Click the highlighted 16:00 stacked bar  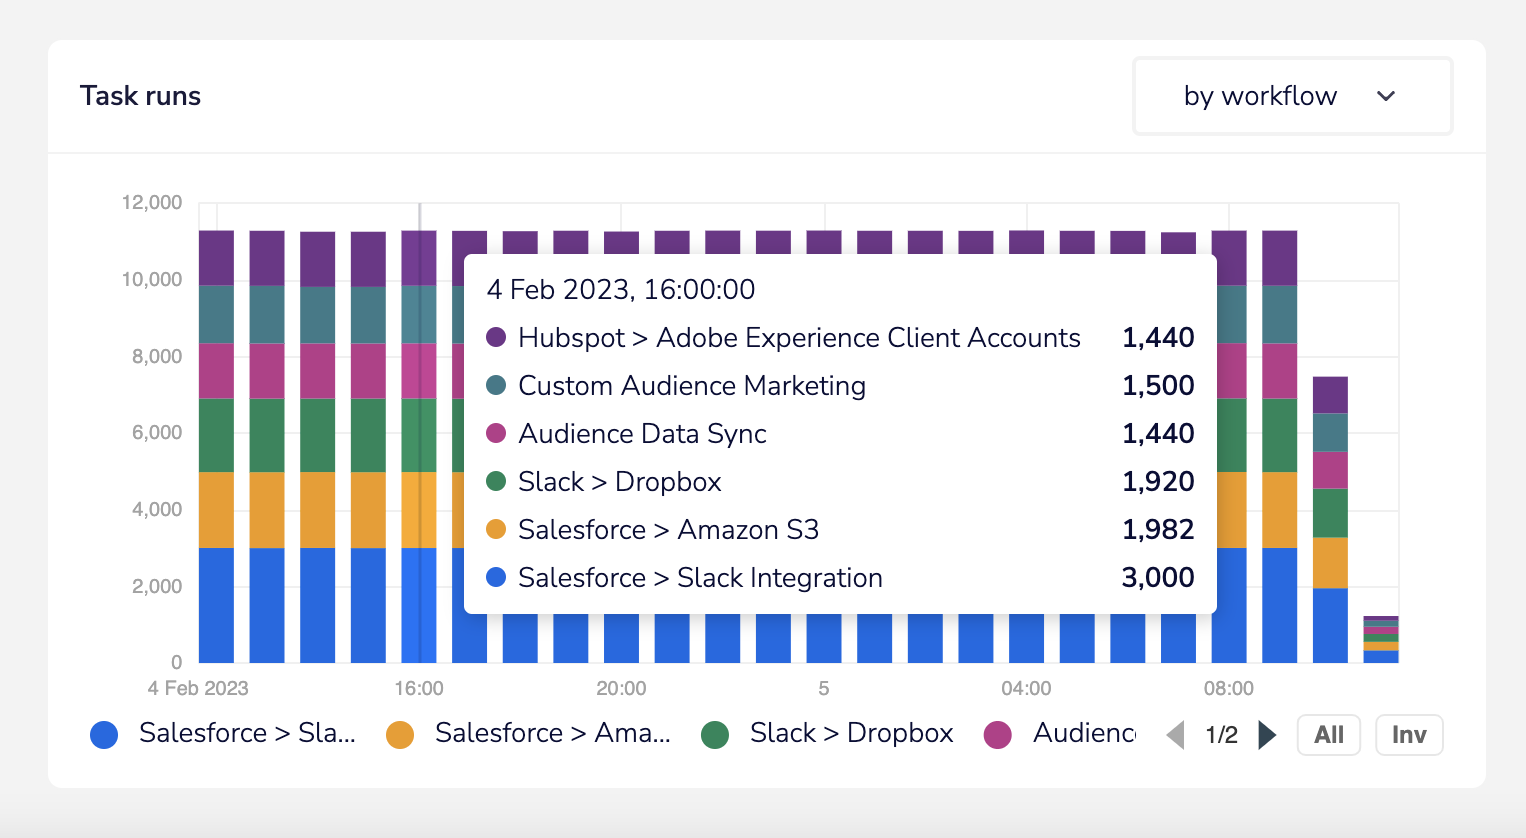click(x=419, y=447)
